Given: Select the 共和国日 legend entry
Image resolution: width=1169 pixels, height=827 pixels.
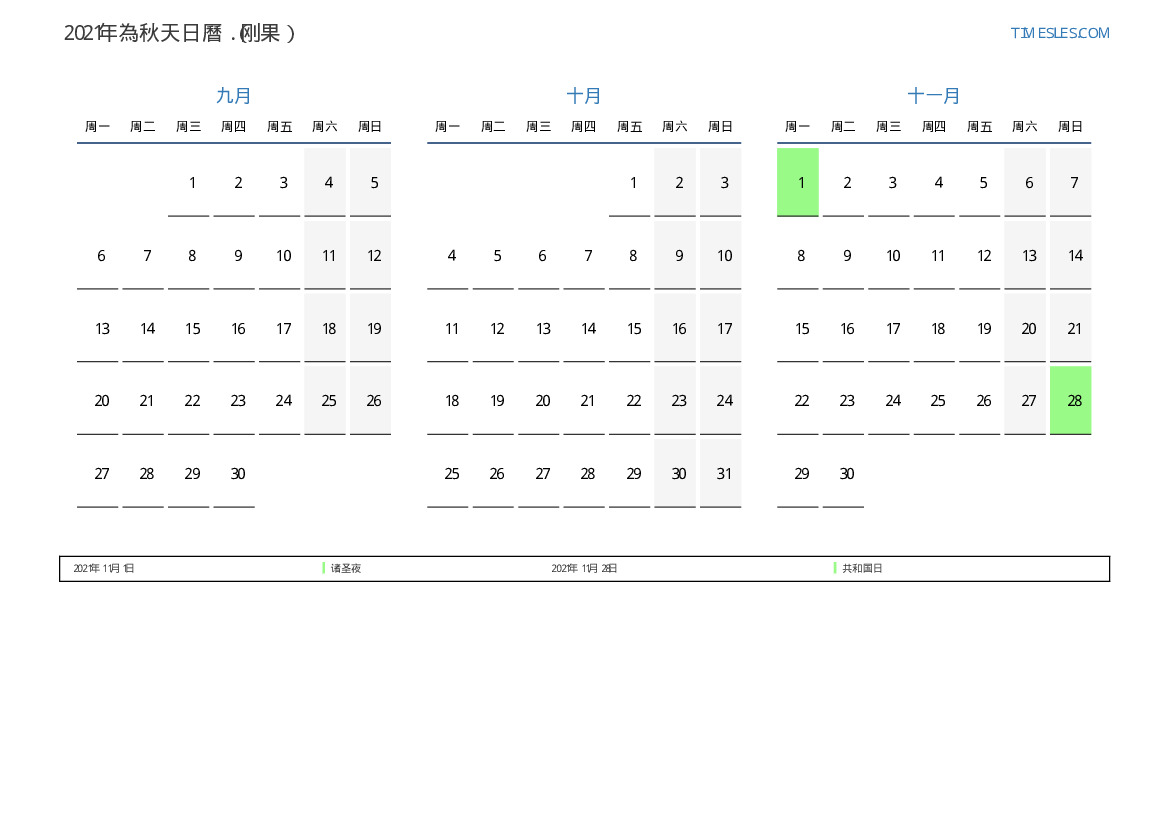Looking at the screenshot, I should 862,568.
